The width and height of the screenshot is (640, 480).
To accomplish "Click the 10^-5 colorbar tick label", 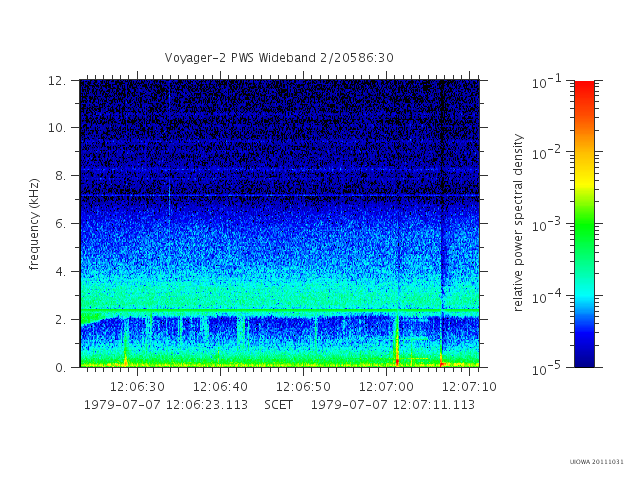I will (547, 369).
